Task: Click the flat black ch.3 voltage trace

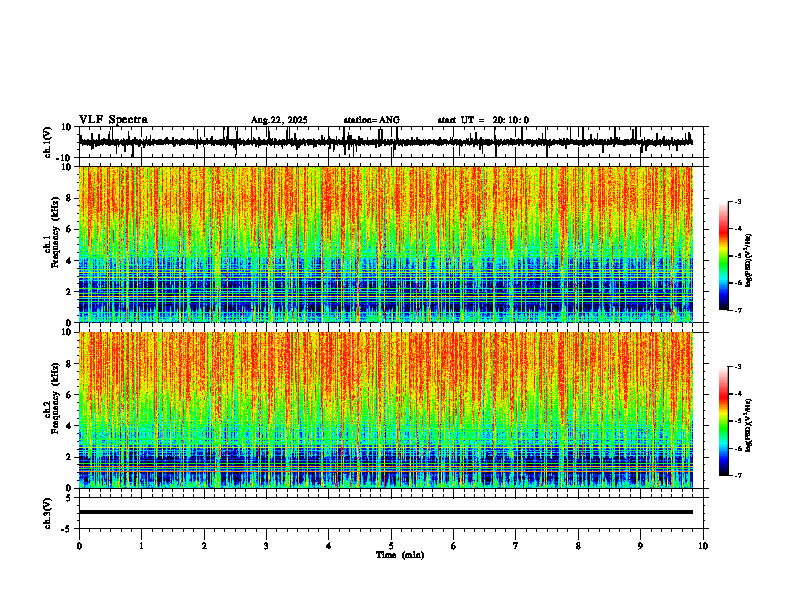Action: pos(385,512)
